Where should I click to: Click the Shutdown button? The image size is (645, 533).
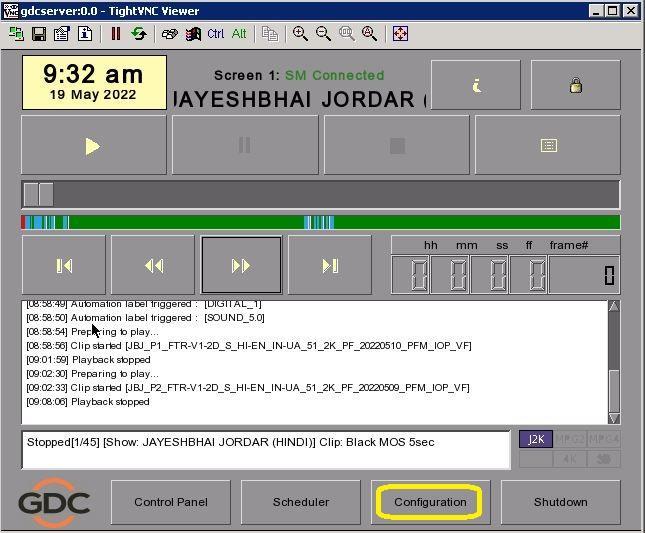561,502
